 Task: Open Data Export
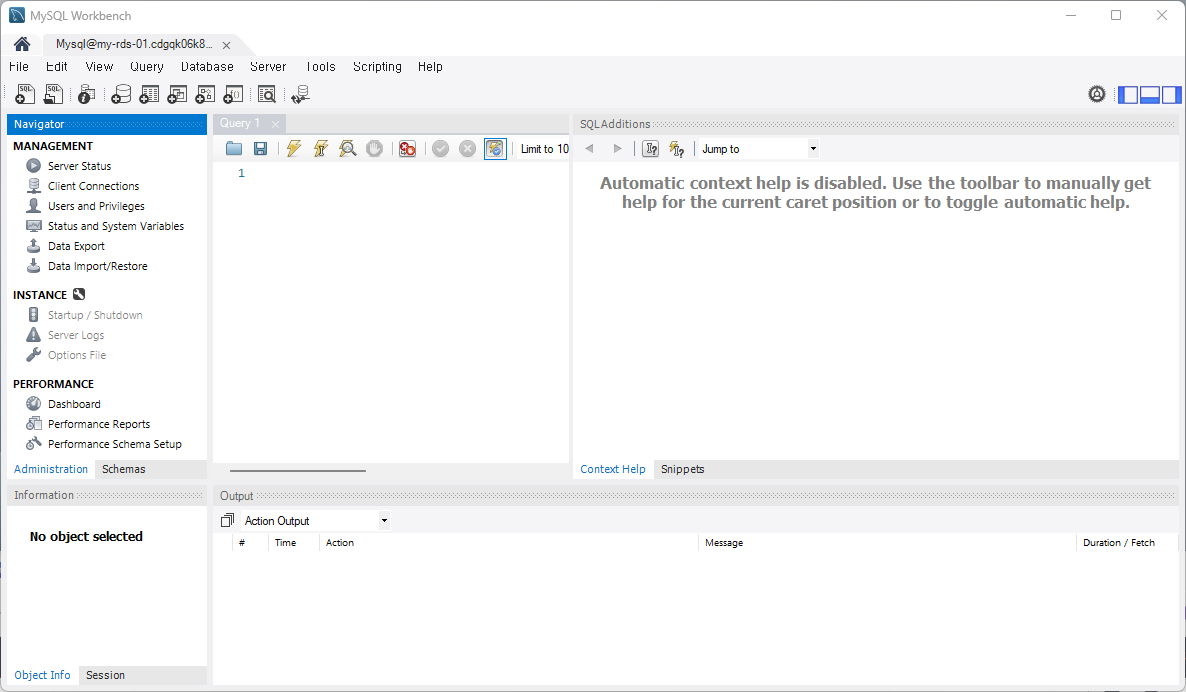(x=76, y=246)
